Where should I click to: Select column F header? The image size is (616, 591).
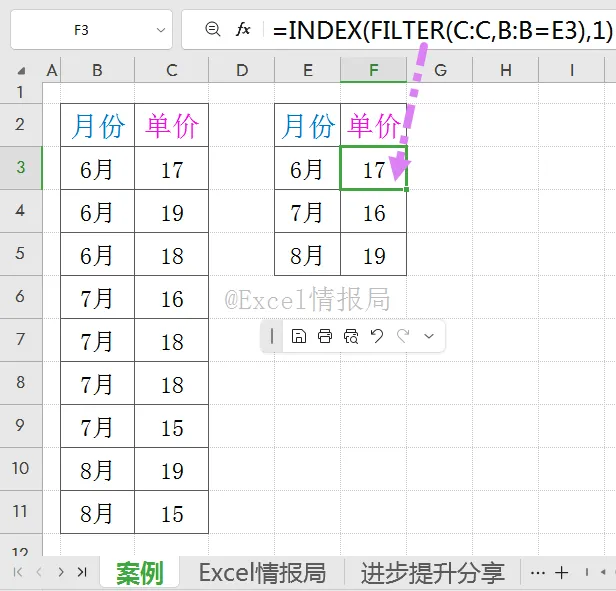point(374,70)
